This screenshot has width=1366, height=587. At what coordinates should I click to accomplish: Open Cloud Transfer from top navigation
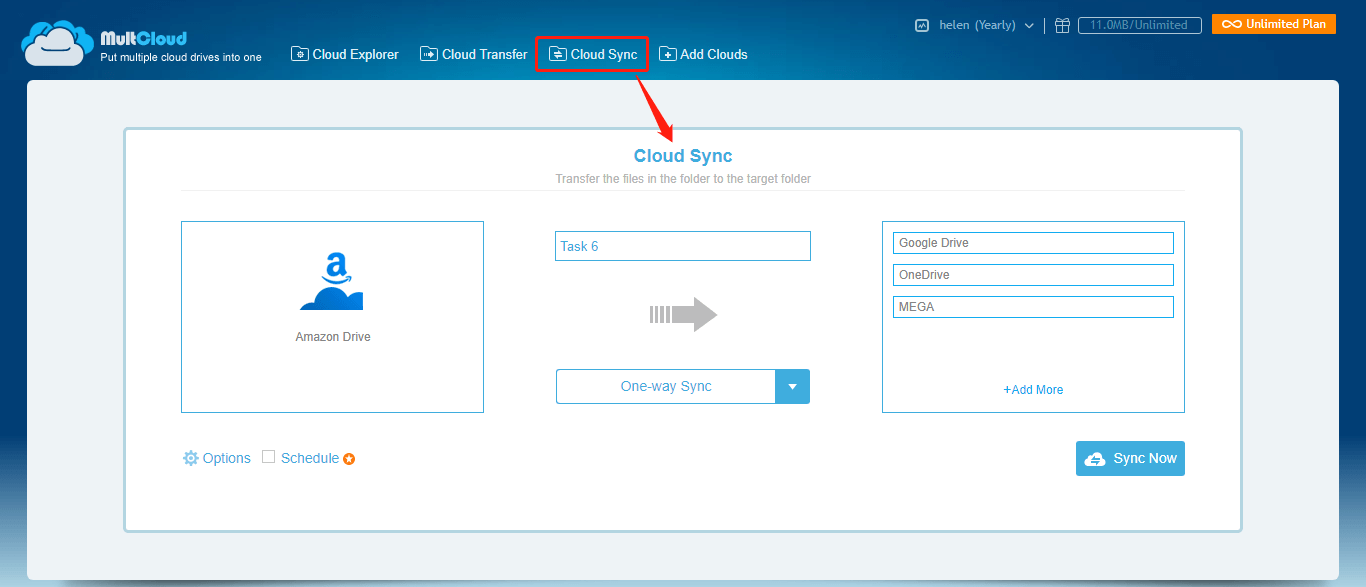pyautogui.click(x=474, y=54)
